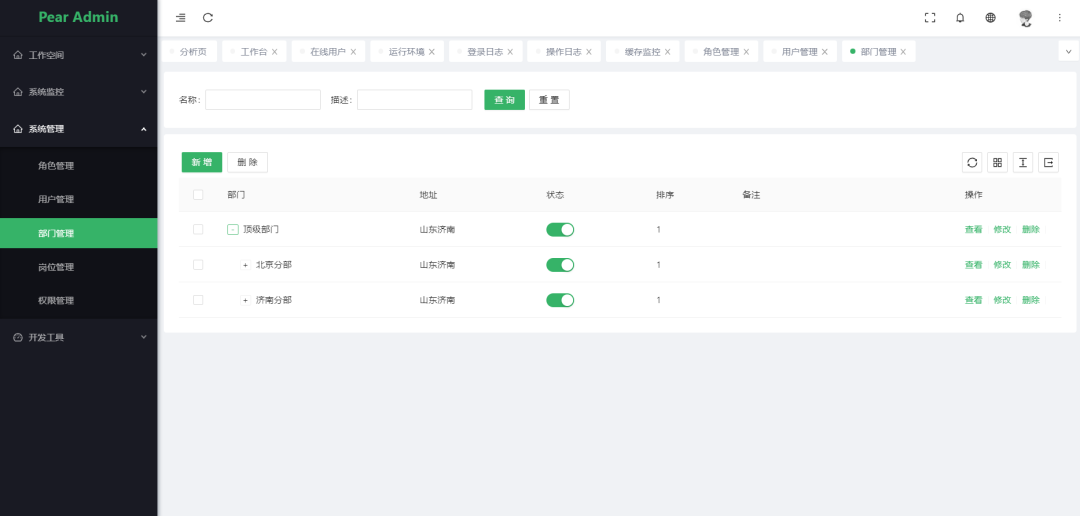Expand 开发工具 sidebar menu
The height and width of the screenshot is (516, 1080).
click(x=78, y=338)
